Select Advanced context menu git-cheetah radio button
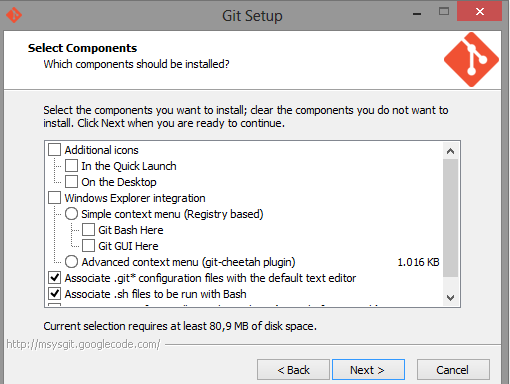The height and width of the screenshot is (384, 510). point(71,262)
